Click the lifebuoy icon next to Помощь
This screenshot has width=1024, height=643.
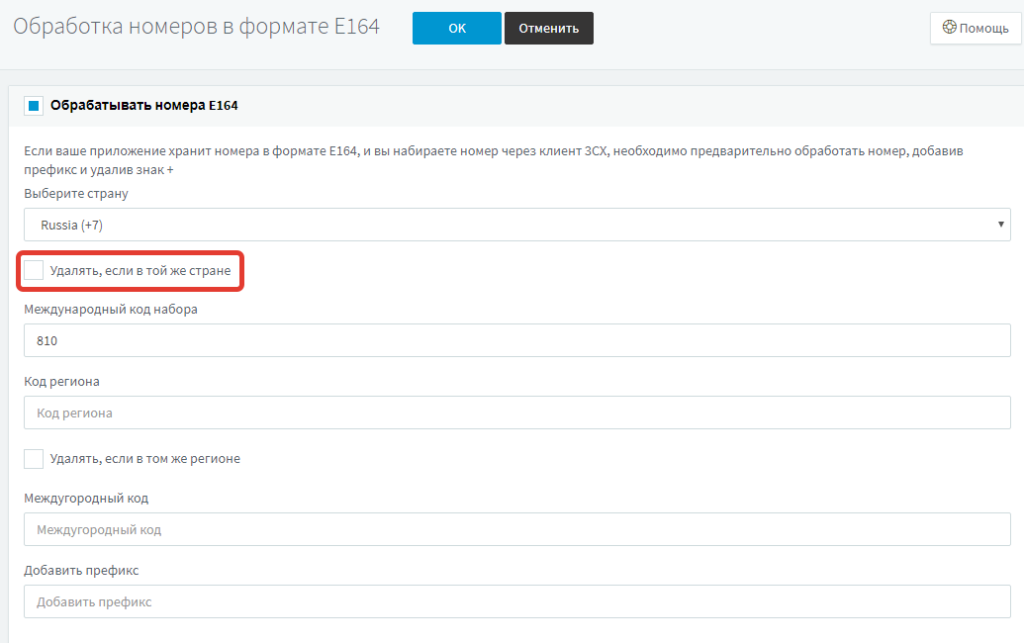click(949, 27)
